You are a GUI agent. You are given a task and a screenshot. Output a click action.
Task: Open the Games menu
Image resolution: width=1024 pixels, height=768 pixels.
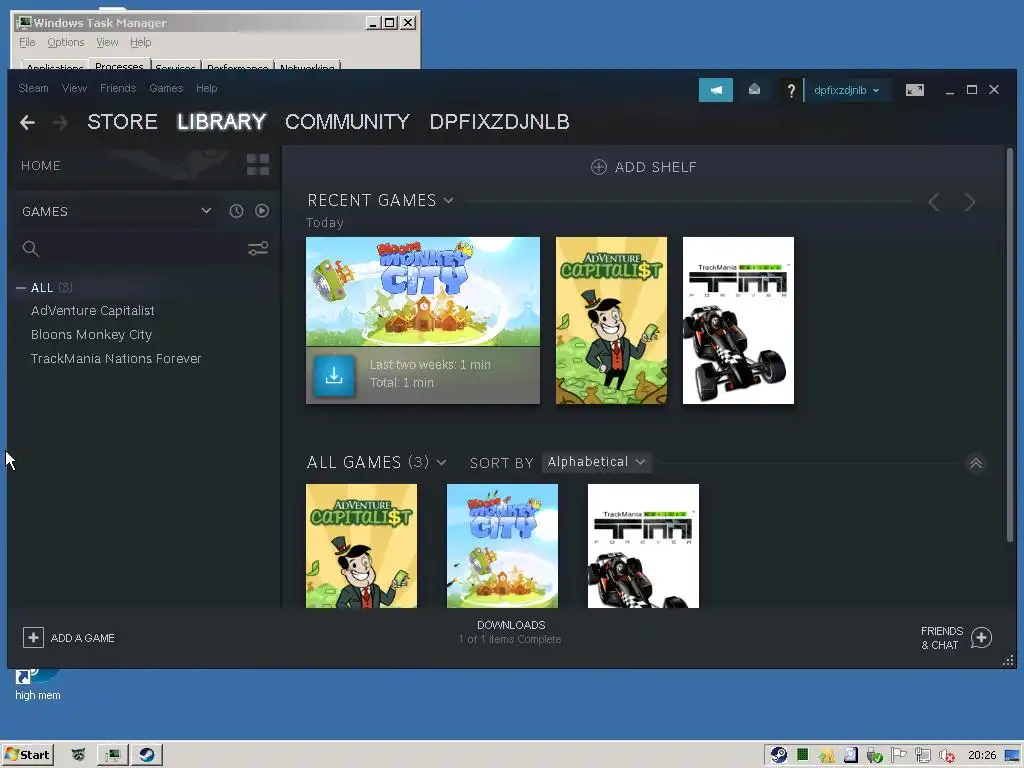[166, 88]
